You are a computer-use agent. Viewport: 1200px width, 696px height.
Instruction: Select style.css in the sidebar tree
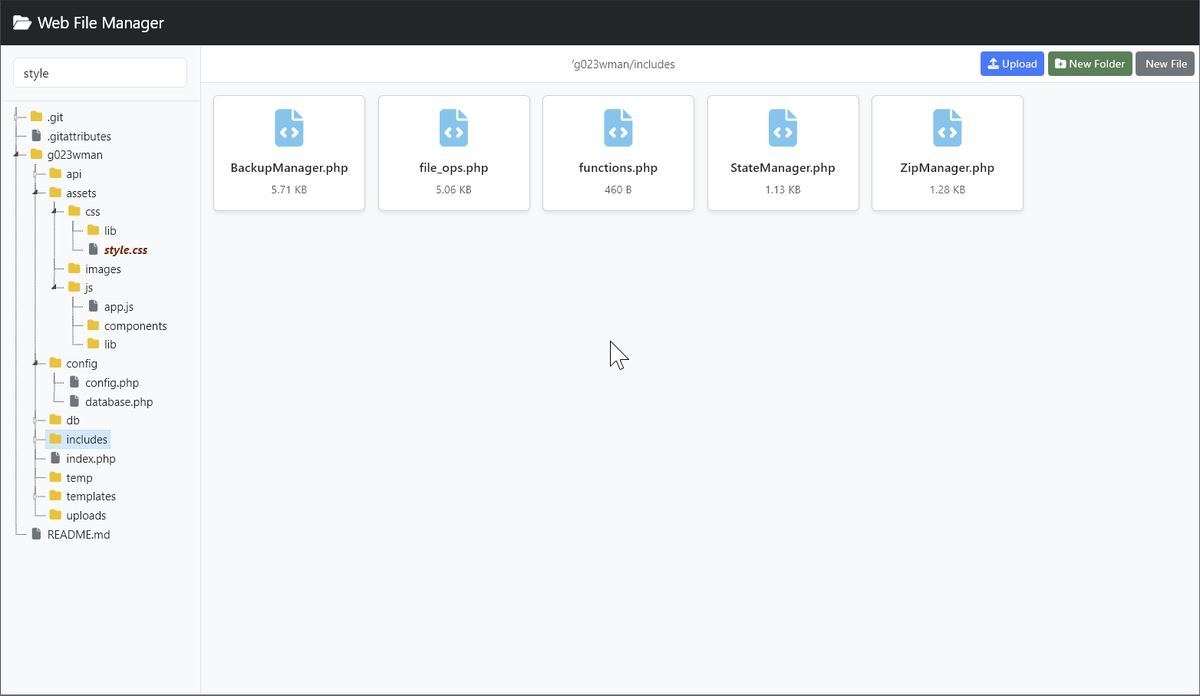coord(123,249)
